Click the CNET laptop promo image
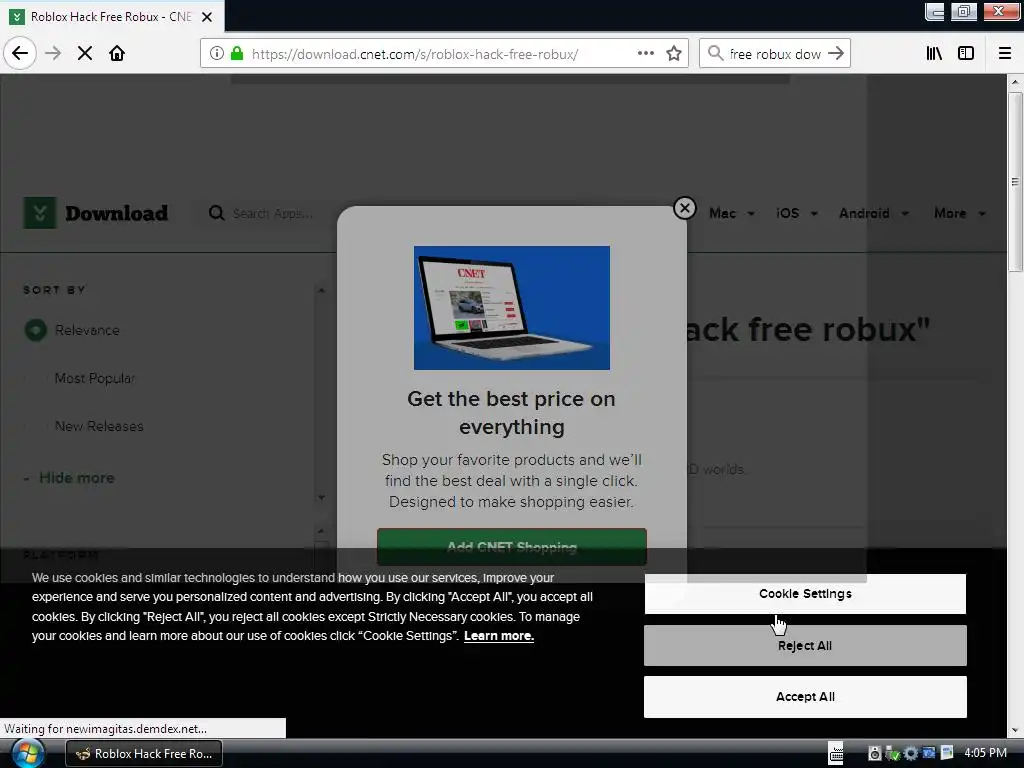1024x768 pixels. [x=512, y=308]
